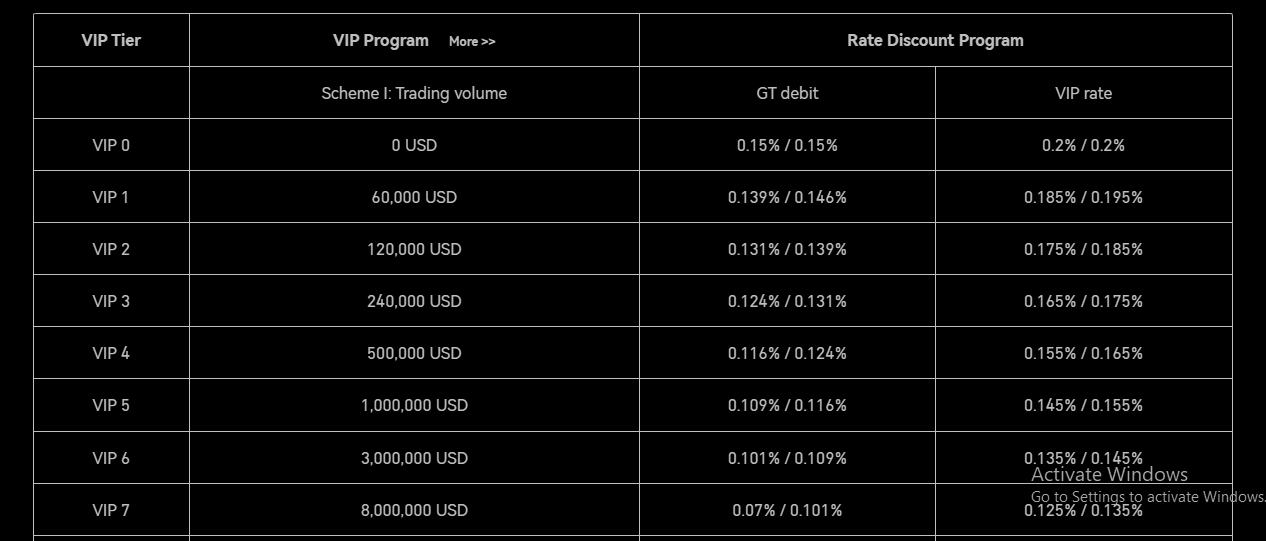Click the VIP 3 tier cell

click(x=111, y=301)
